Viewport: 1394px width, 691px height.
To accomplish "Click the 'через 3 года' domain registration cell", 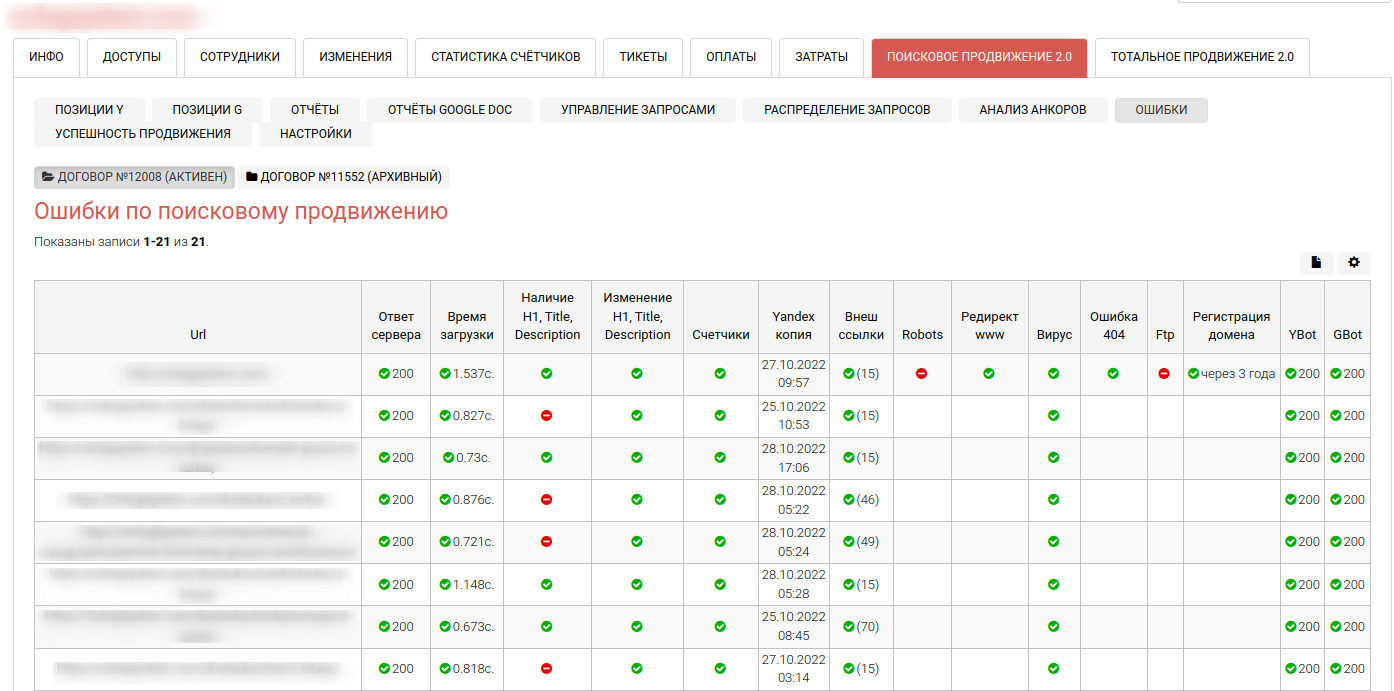I will coord(1231,374).
